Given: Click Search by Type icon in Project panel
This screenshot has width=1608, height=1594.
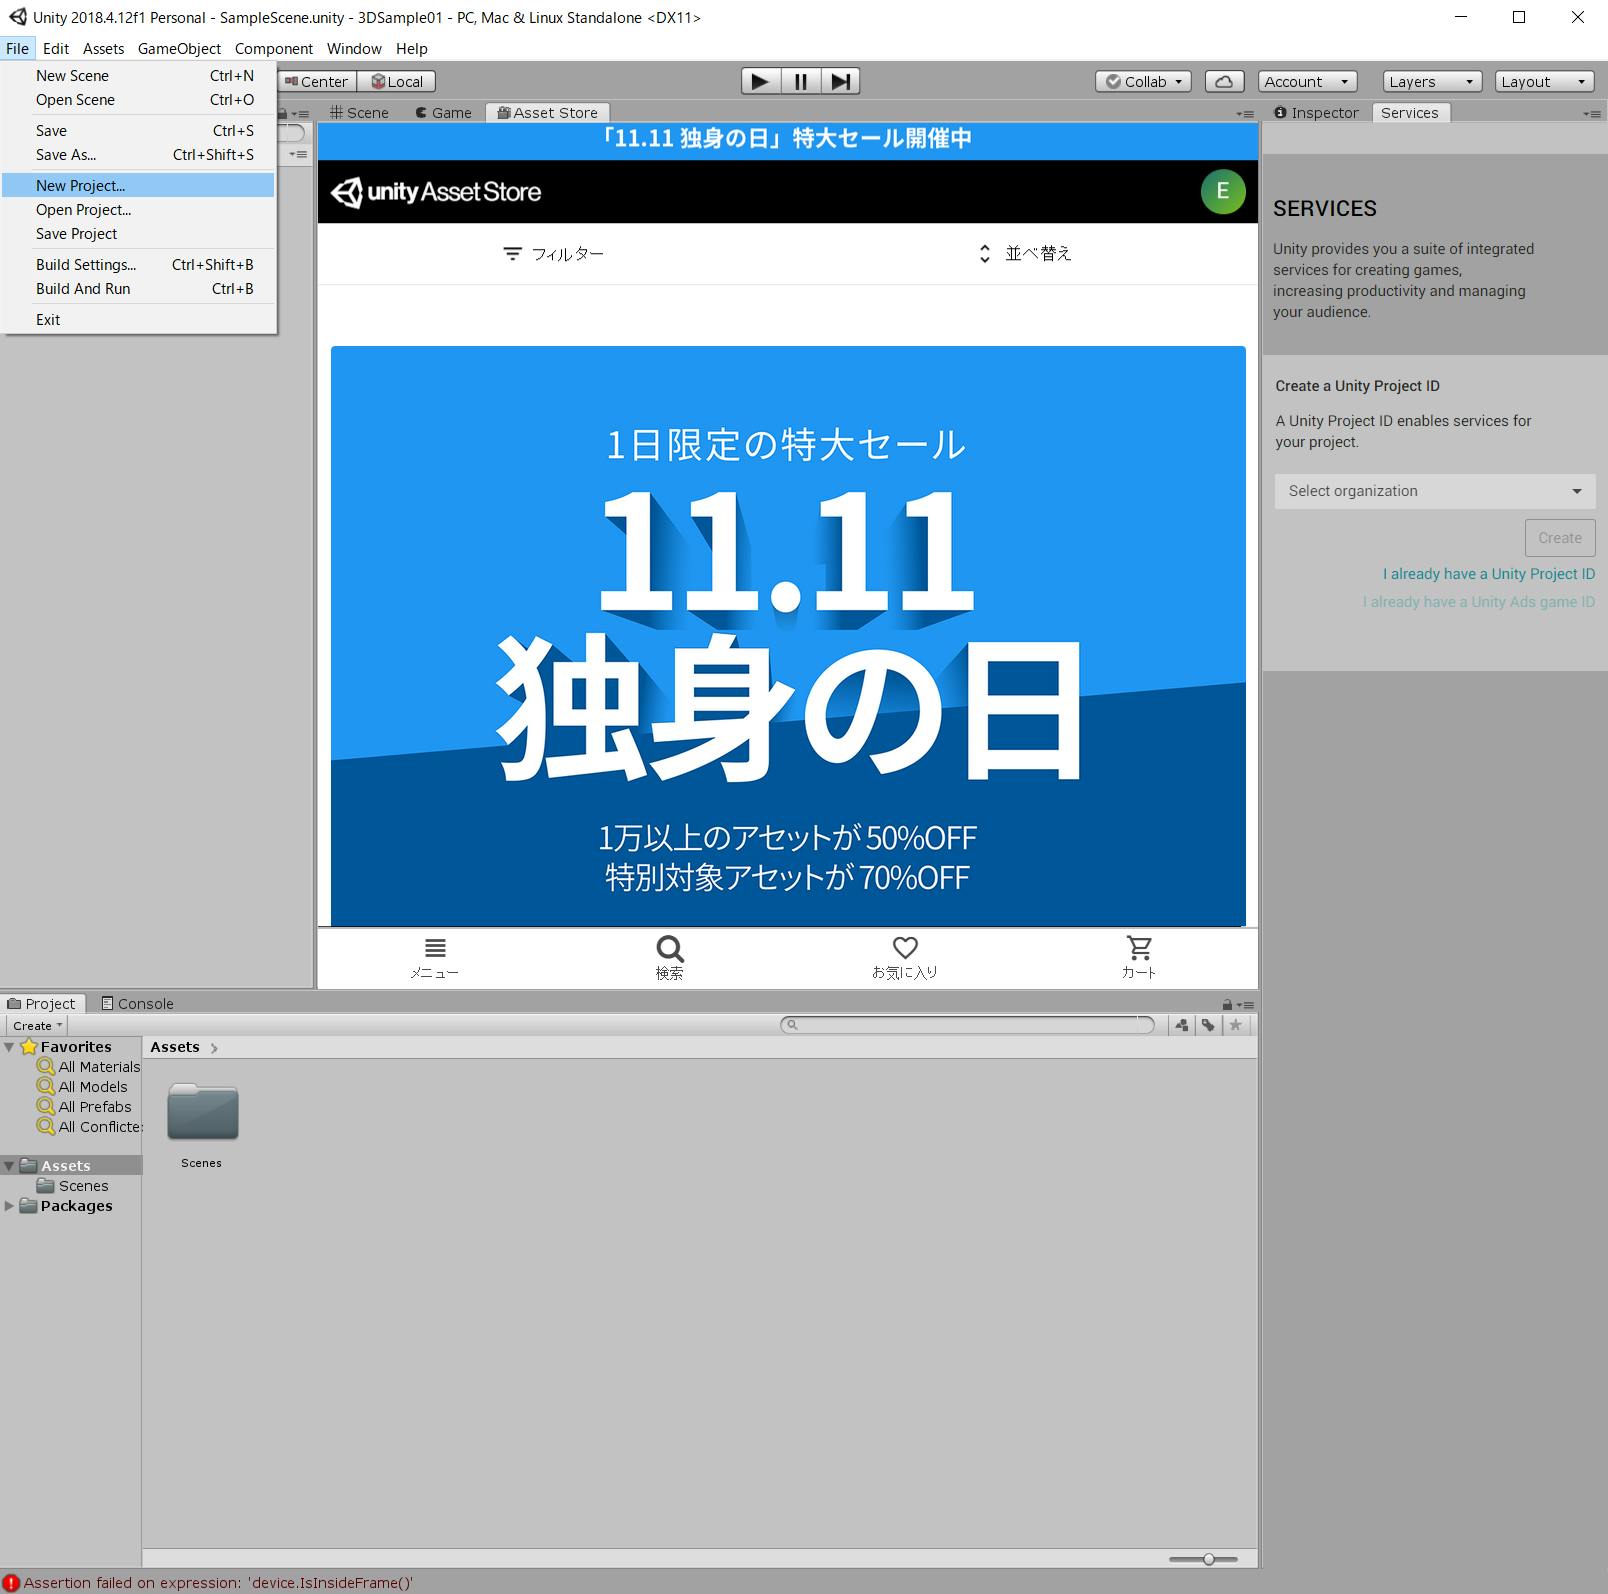Looking at the screenshot, I should (x=1182, y=1025).
